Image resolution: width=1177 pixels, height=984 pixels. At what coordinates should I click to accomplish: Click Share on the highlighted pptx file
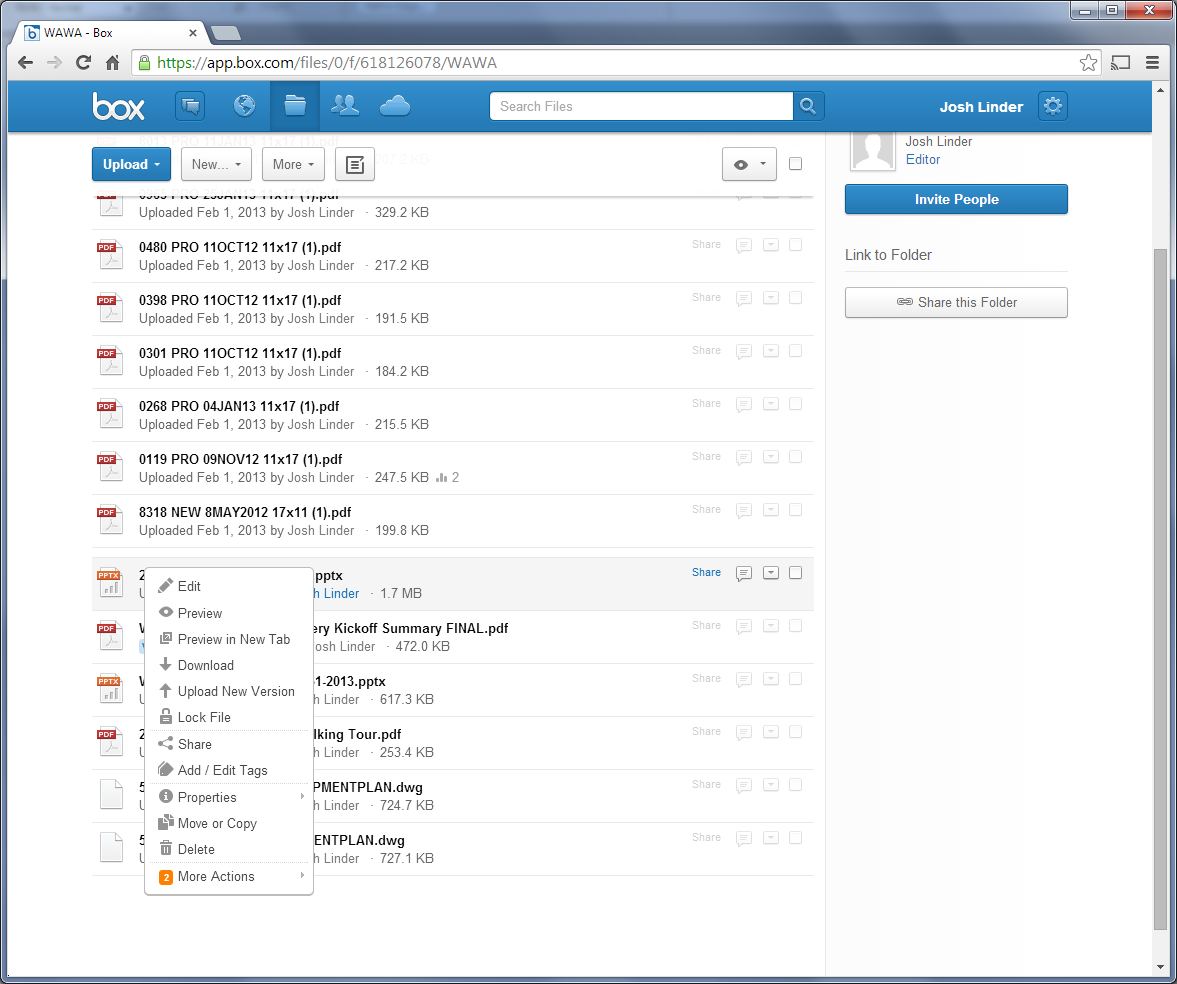(x=706, y=572)
